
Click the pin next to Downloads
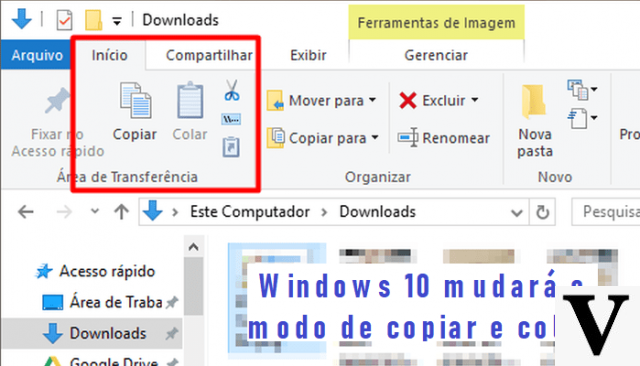[x=171, y=333]
